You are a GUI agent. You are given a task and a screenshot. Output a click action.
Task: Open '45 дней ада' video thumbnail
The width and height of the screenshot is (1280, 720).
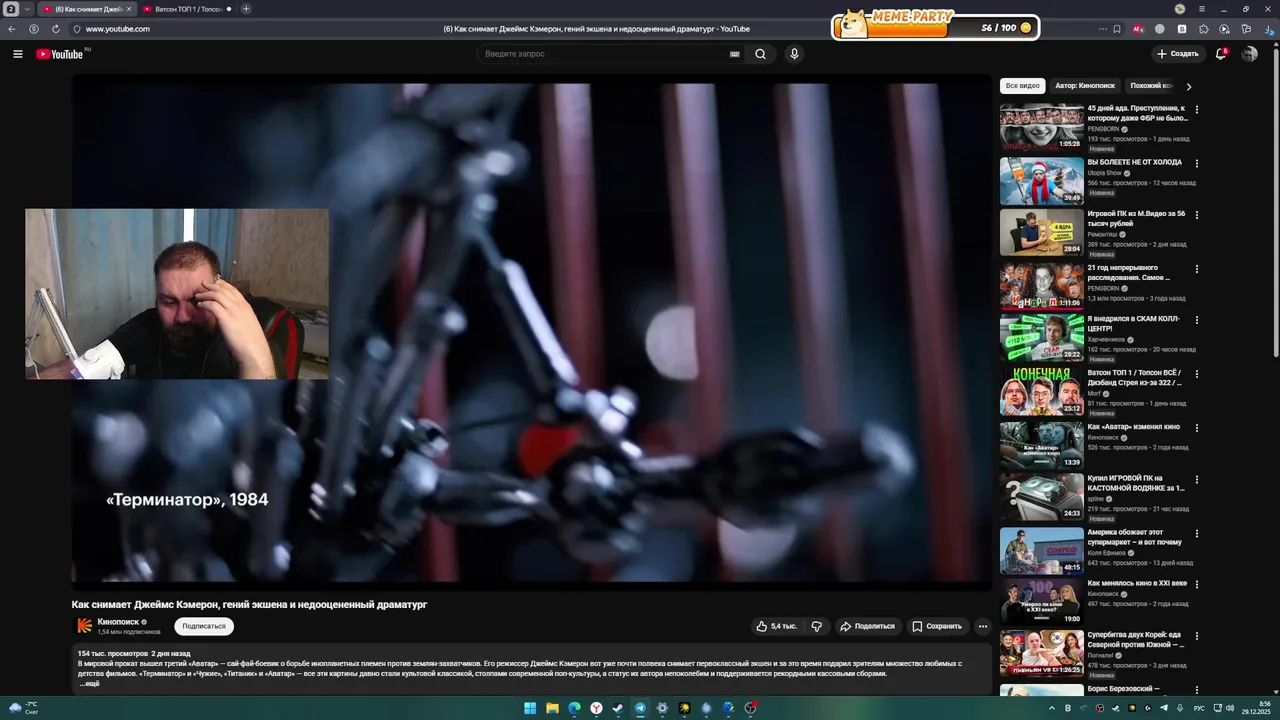[x=1041, y=126]
